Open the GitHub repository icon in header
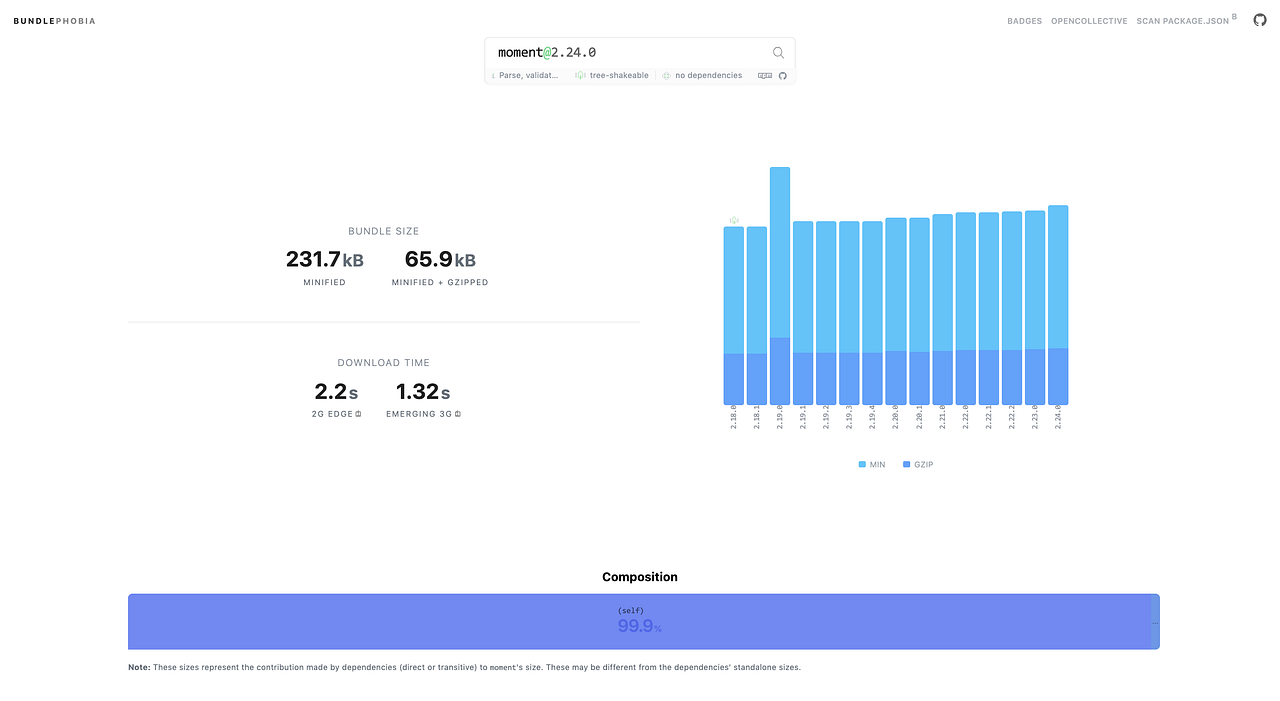This screenshot has height=701, width=1280. (x=1260, y=19)
